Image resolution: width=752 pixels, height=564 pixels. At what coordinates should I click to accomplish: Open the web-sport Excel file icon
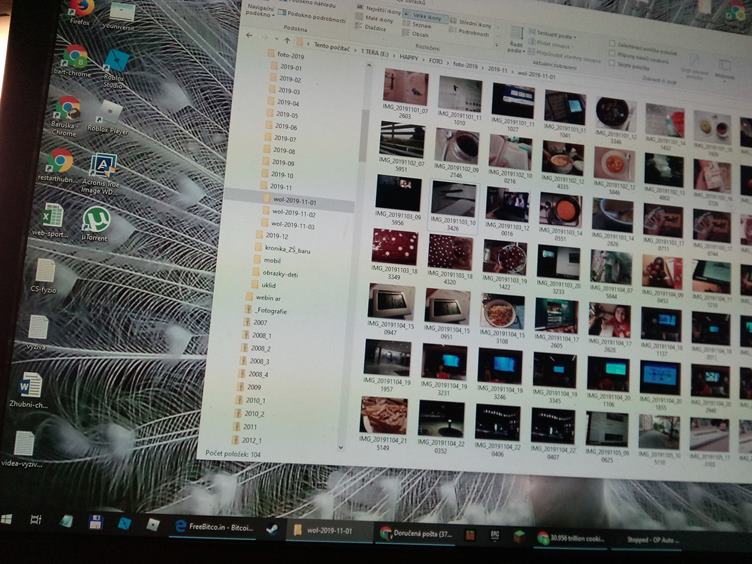point(51,220)
